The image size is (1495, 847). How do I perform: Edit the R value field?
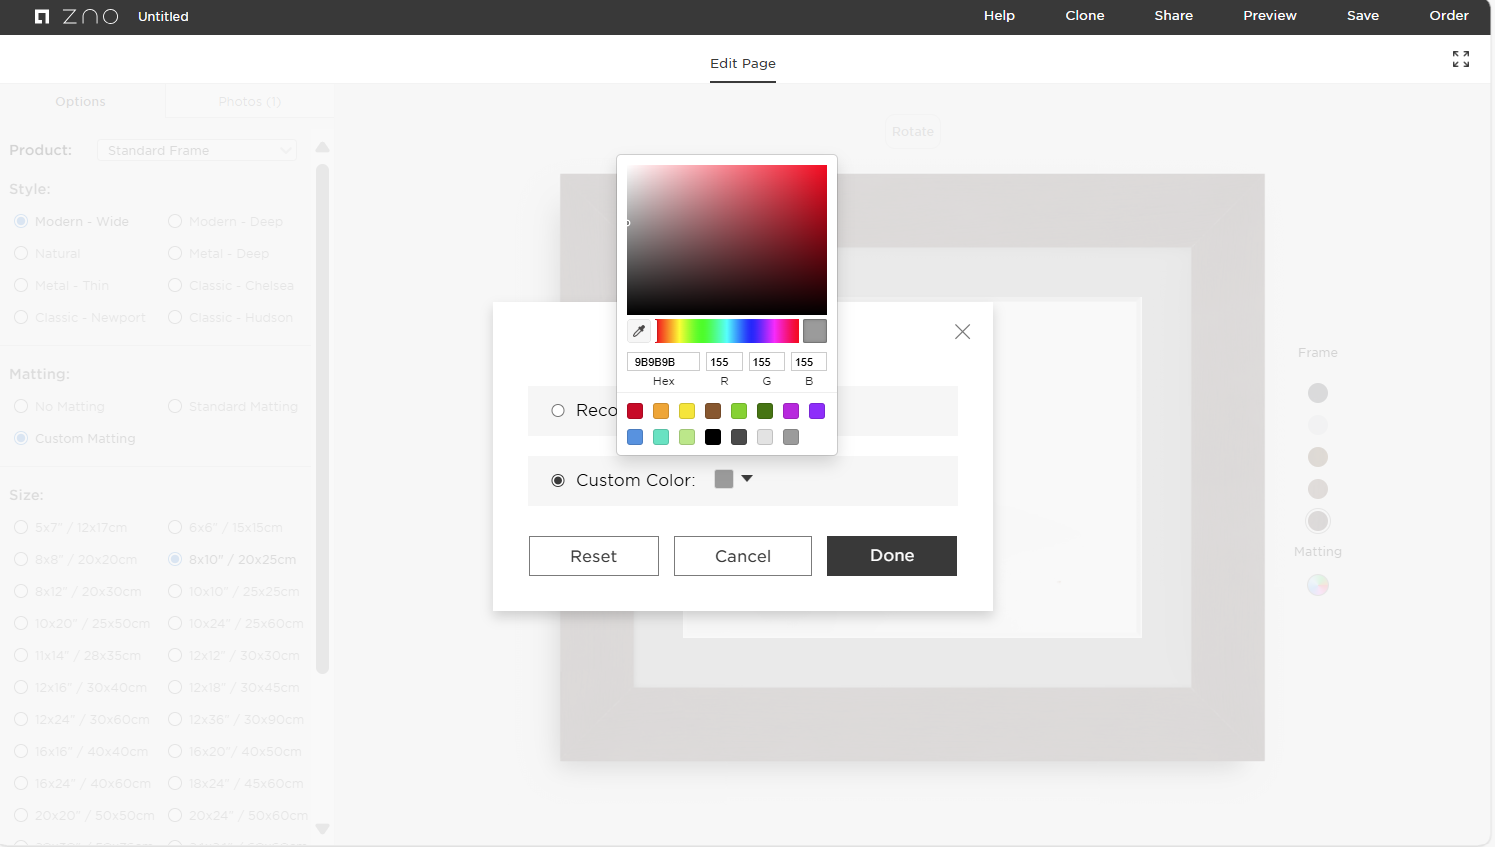click(724, 362)
